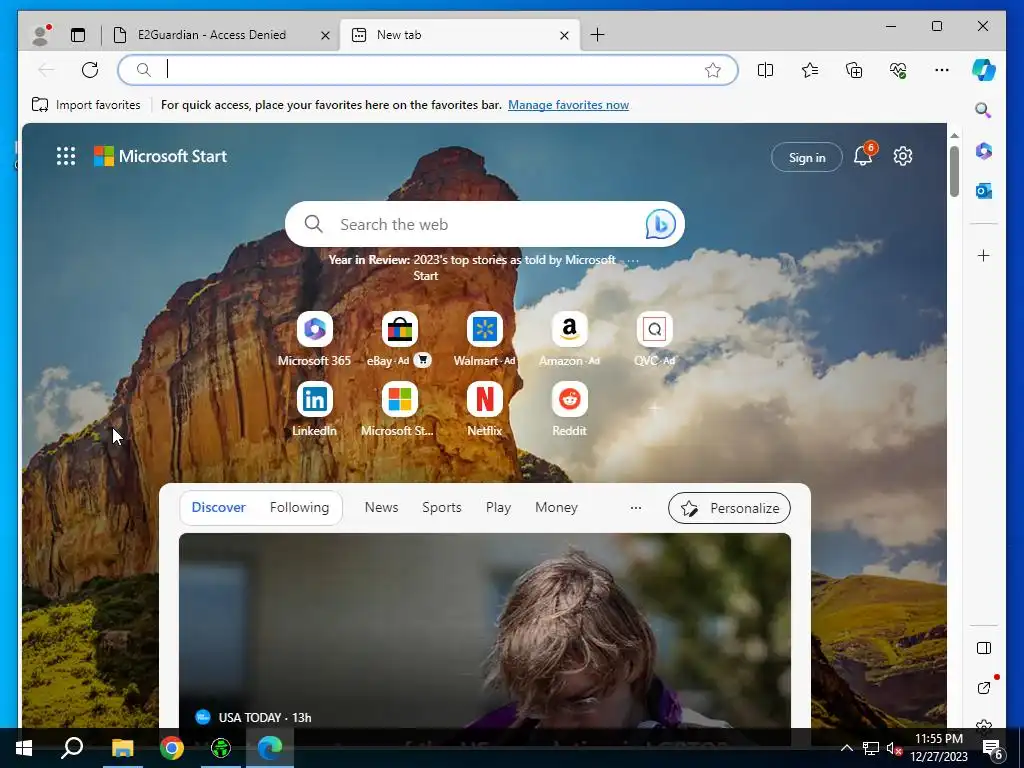This screenshot has width=1024, height=768.
Task: Click the eBay shopping cart badge
Action: 423,360
